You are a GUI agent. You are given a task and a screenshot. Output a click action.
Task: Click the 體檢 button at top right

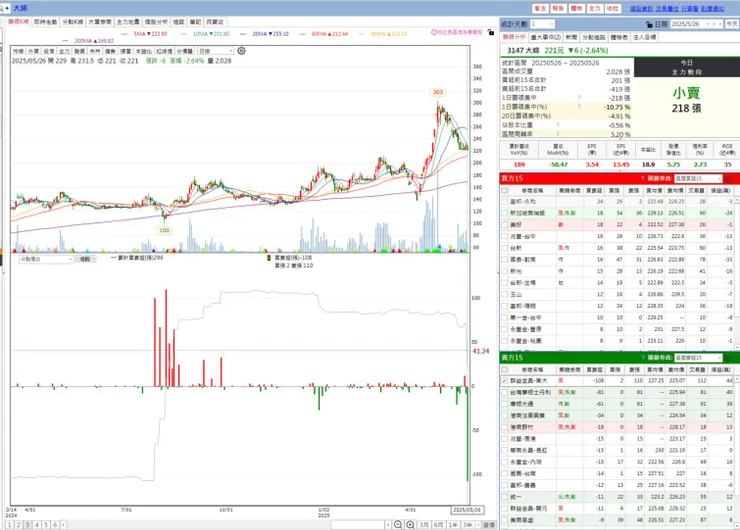[576, 8]
